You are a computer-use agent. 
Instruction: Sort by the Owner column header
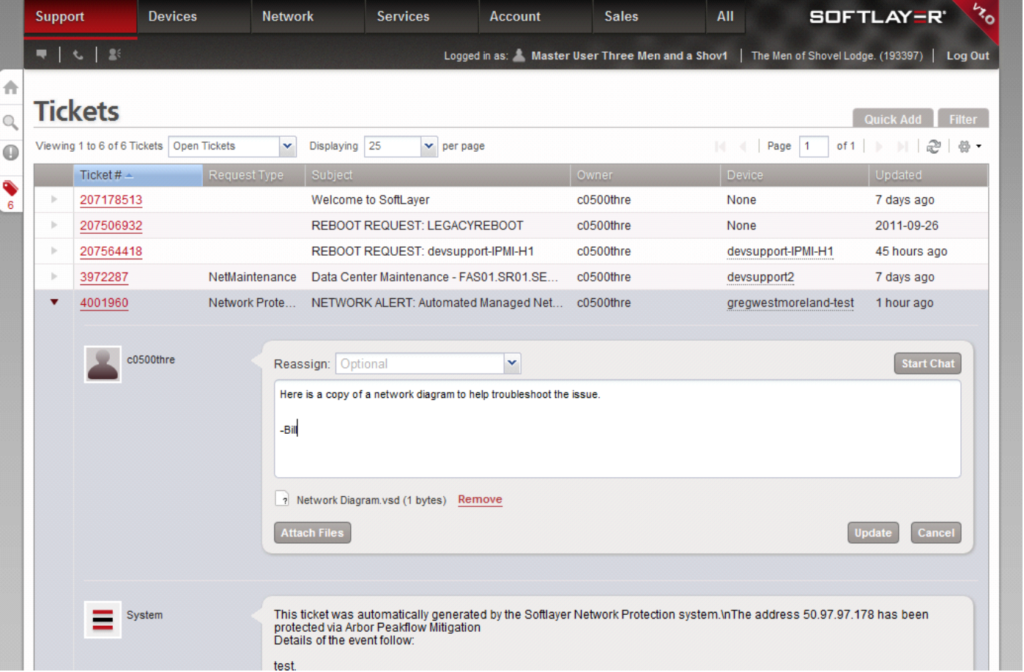point(645,175)
